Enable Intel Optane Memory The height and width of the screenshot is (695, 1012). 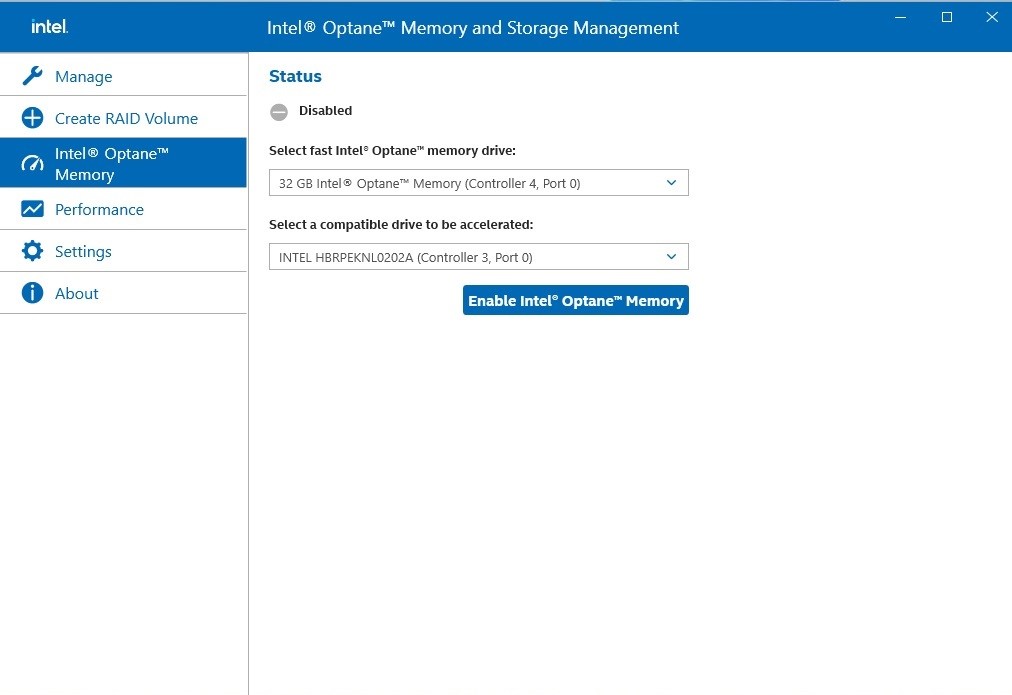[575, 300]
